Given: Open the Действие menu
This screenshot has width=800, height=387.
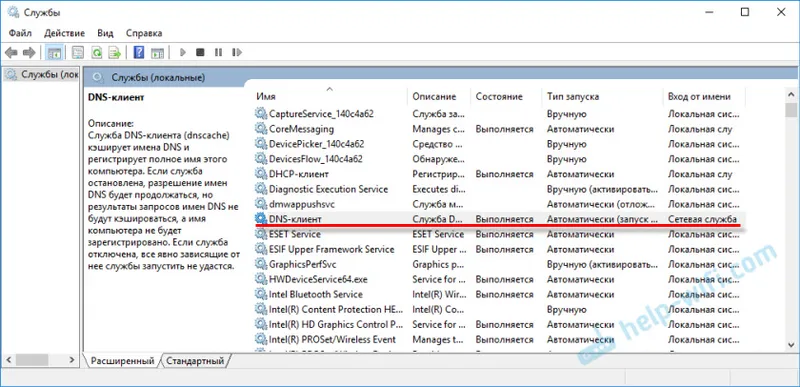Looking at the screenshot, I should (x=64, y=33).
